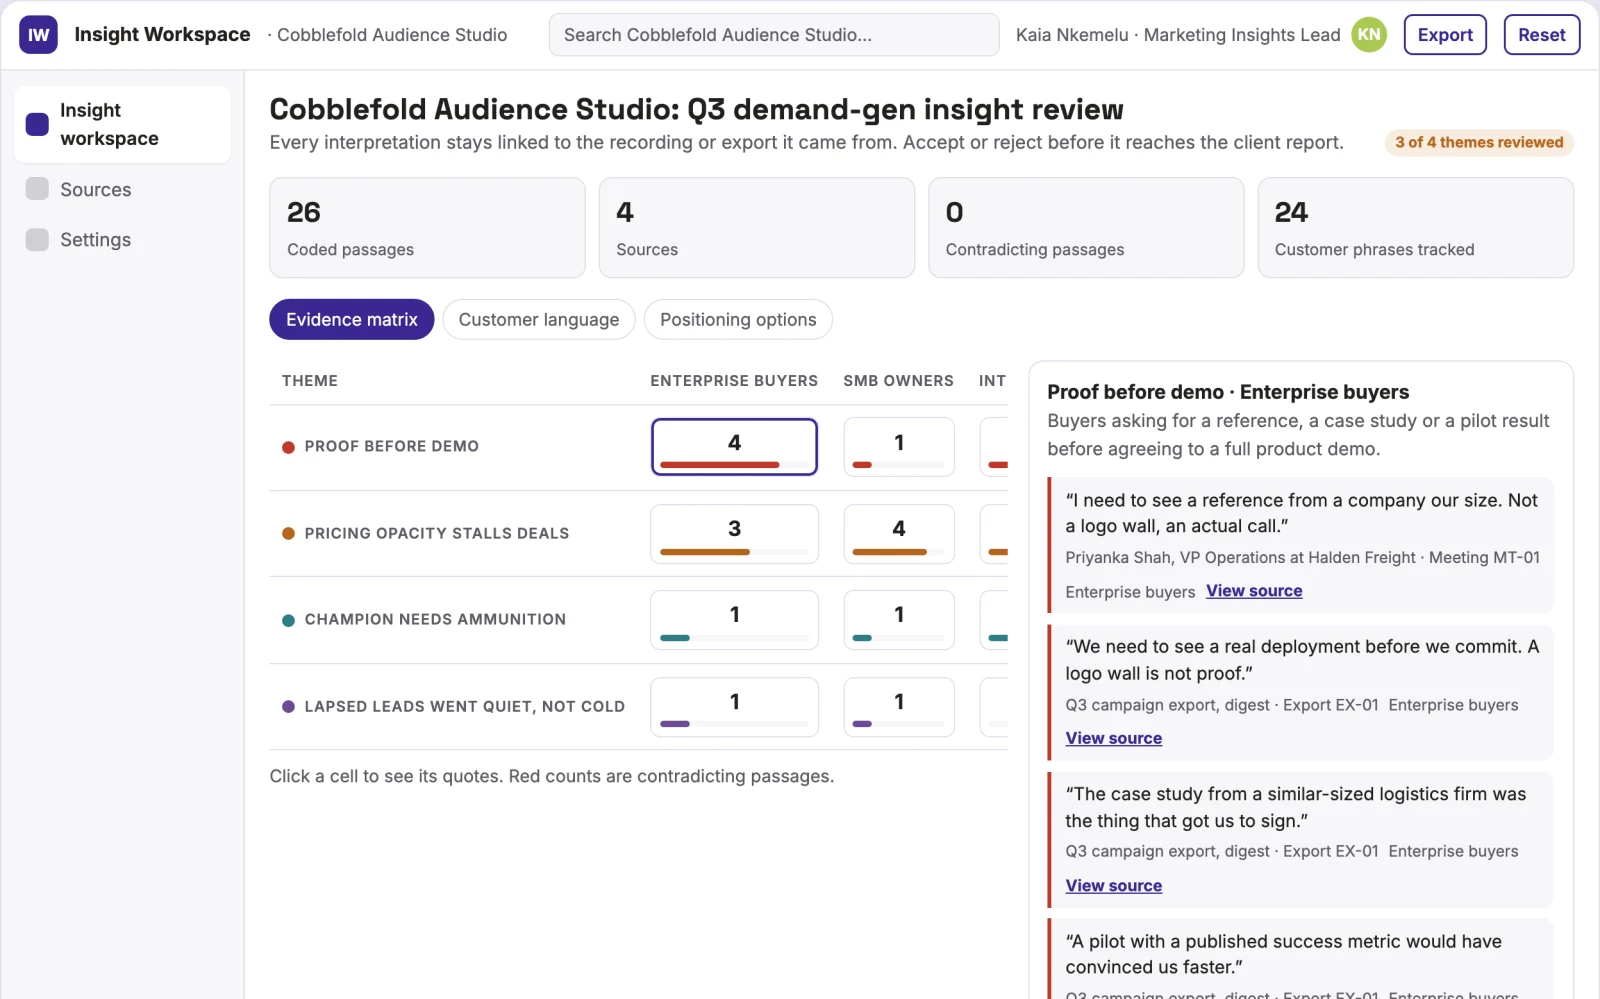Select Champion needs ammunition Enterprise buyers cell
Image resolution: width=1600 pixels, height=999 pixels.
pos(734,620)
